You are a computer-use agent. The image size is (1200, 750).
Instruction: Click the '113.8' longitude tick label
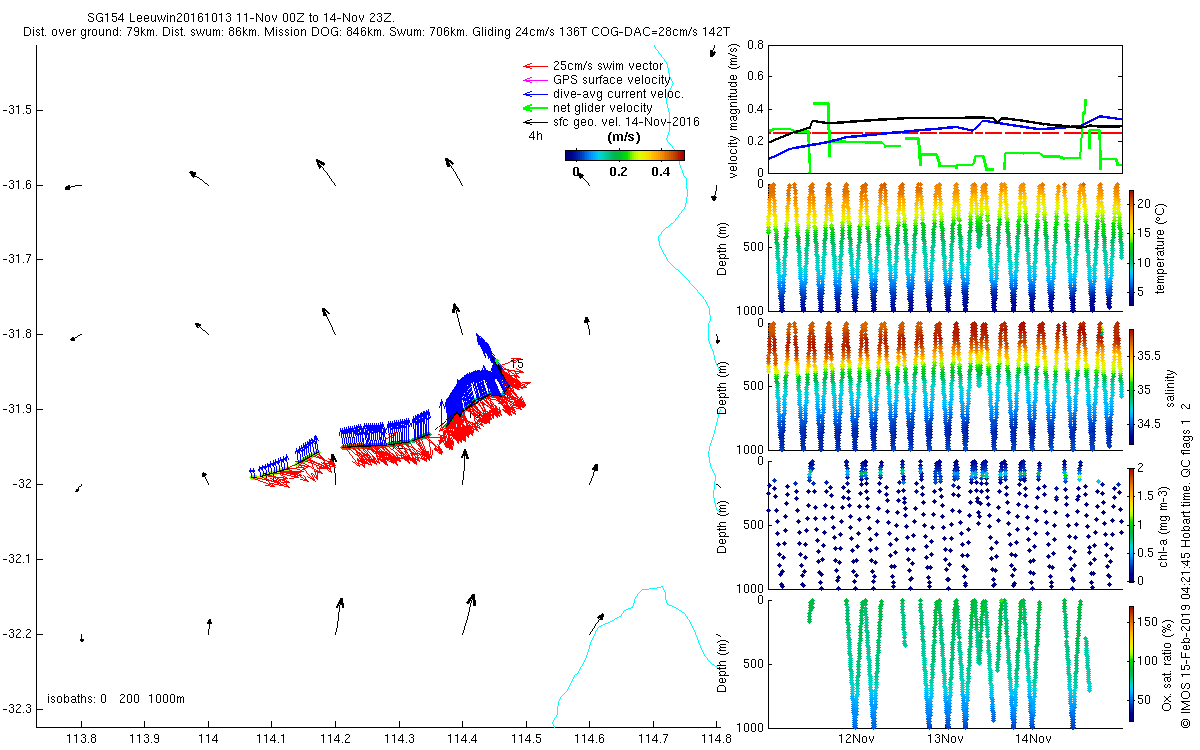[x=81, y=739]
